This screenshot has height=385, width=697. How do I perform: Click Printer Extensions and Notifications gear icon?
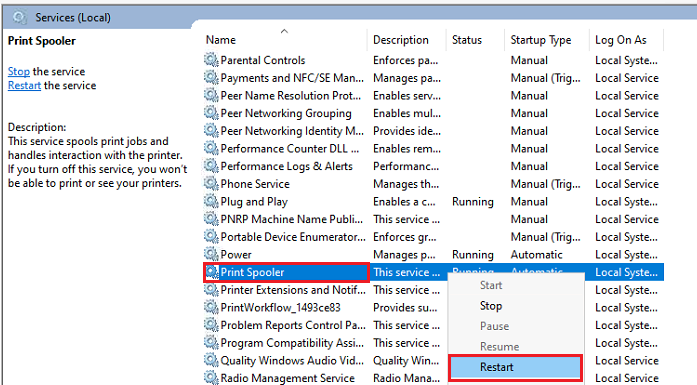pos(211,290)
